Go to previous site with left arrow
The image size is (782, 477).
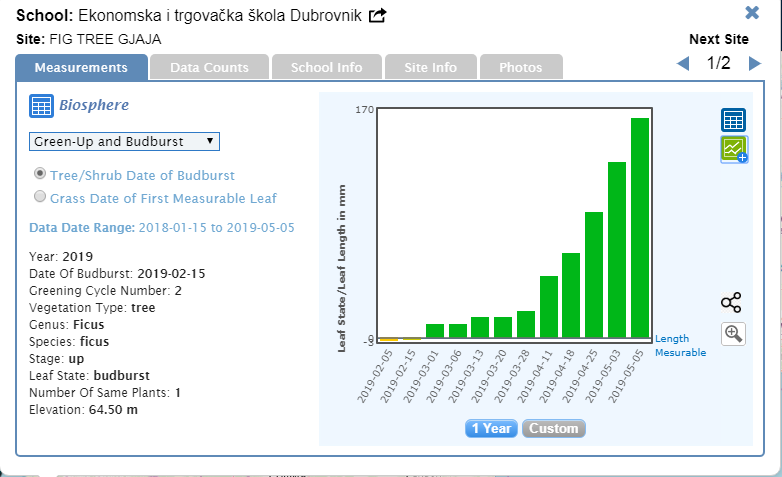pyautogui.click(x=683, y=65)
